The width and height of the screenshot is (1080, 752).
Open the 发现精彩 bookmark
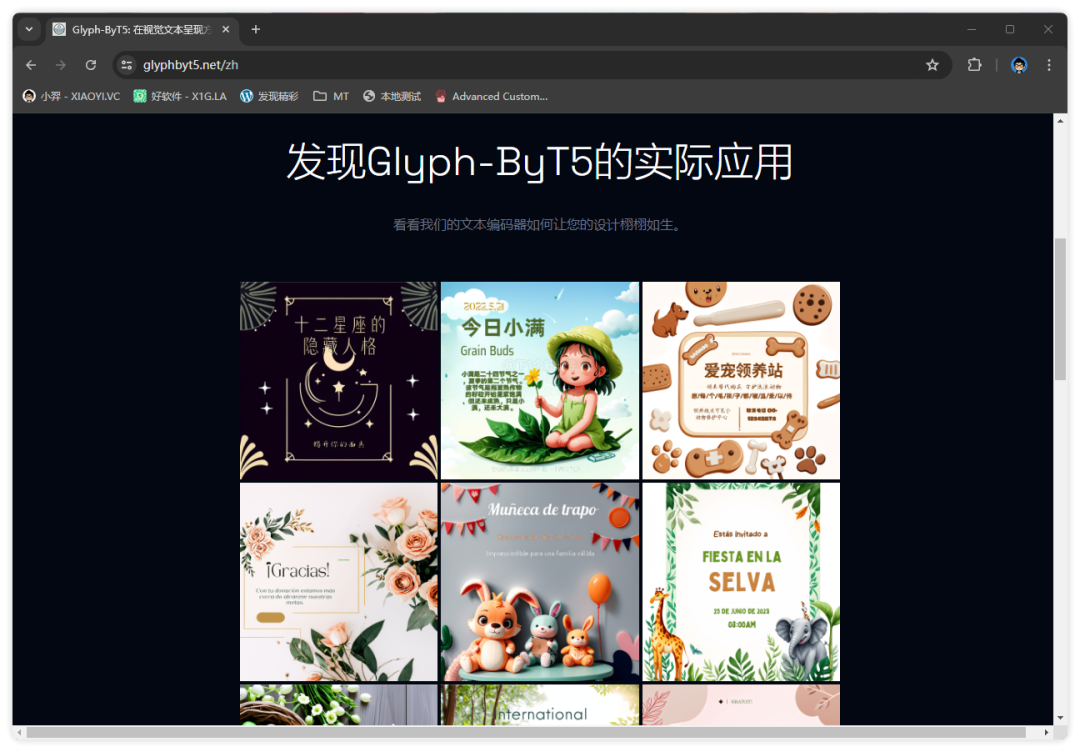coord(269,96)
